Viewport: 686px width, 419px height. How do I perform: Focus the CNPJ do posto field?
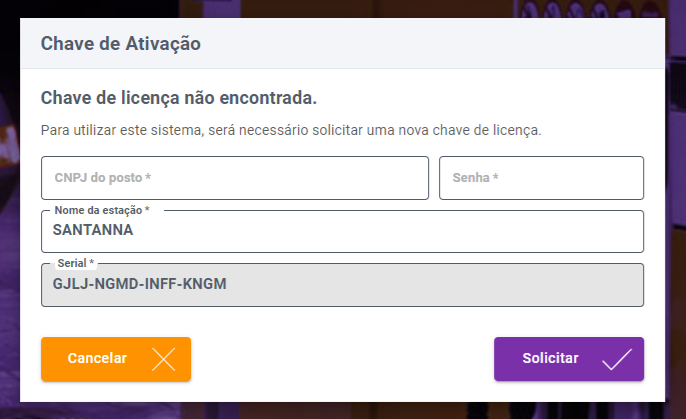pos(235,178)
